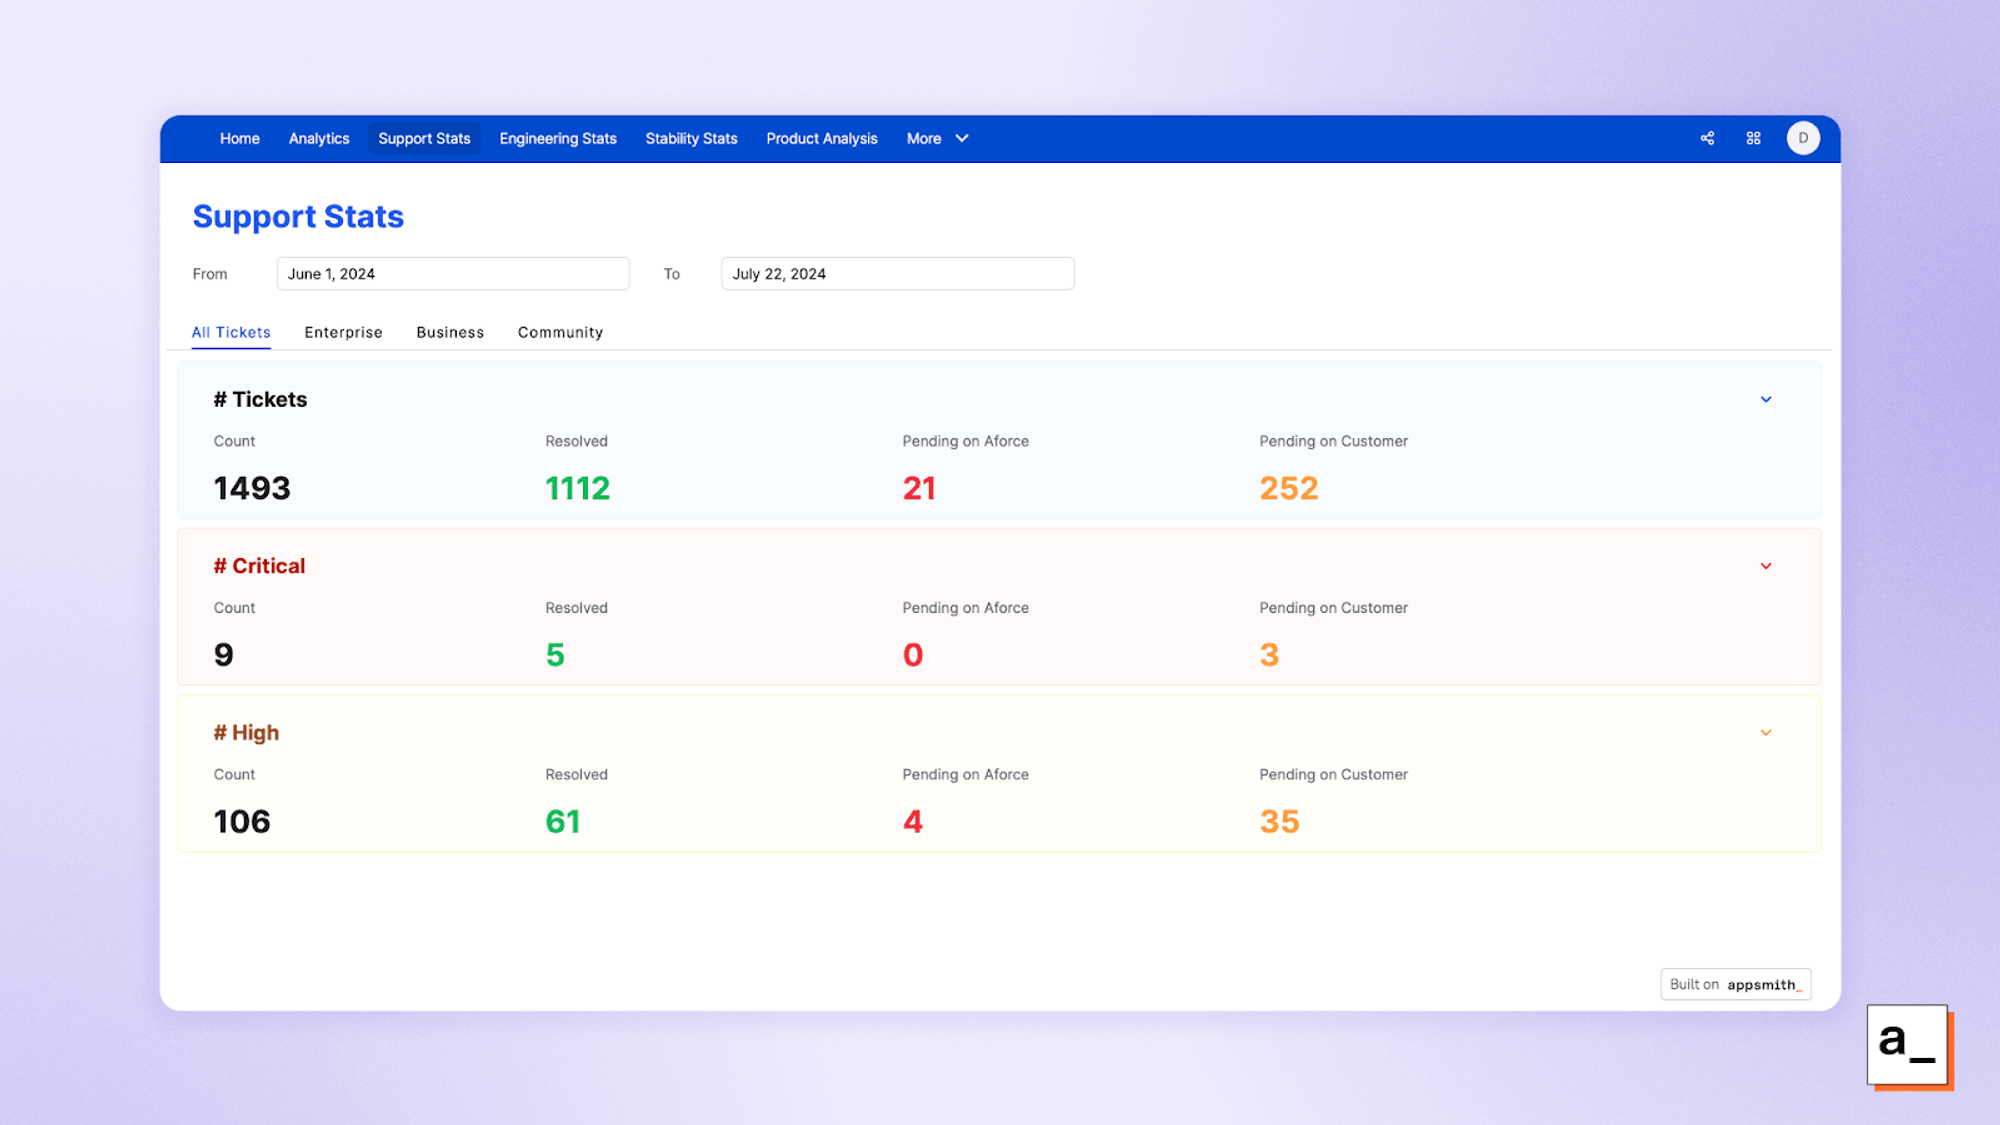Open the More navigation dropdown
The height and width of the screenshot is (1125, 2000).
(936, 138)
